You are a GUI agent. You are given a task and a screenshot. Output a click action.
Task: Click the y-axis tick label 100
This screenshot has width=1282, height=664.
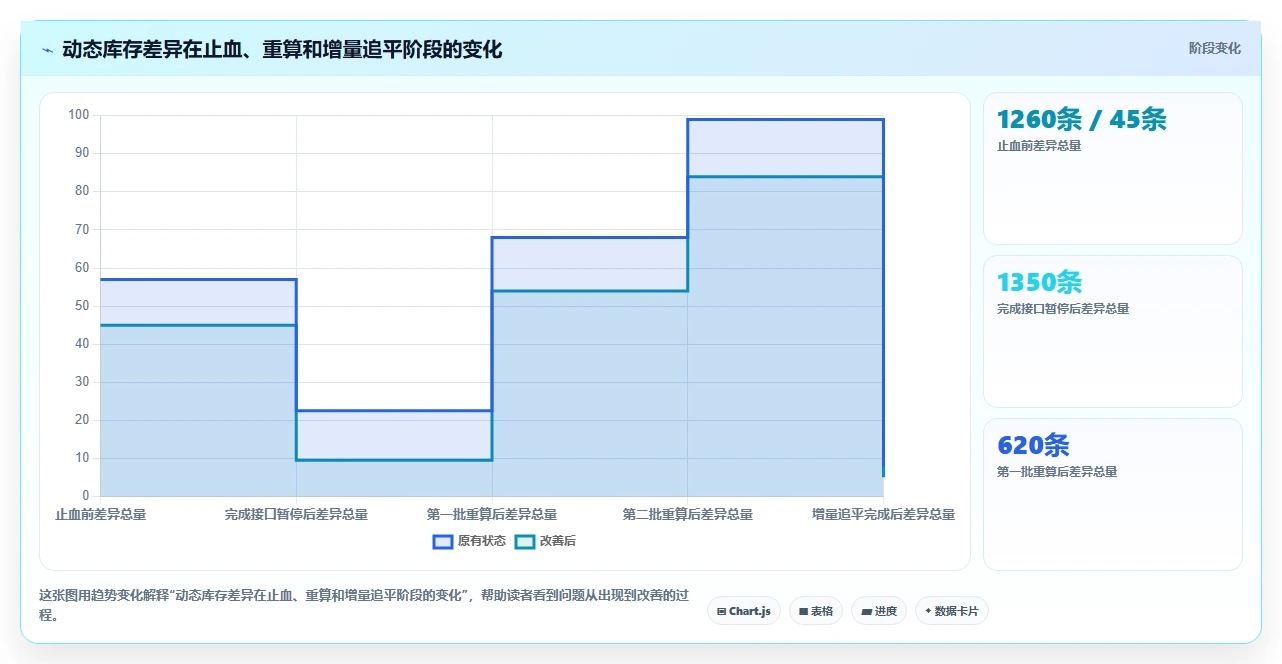pyautogui.click(x=79, y=115)
